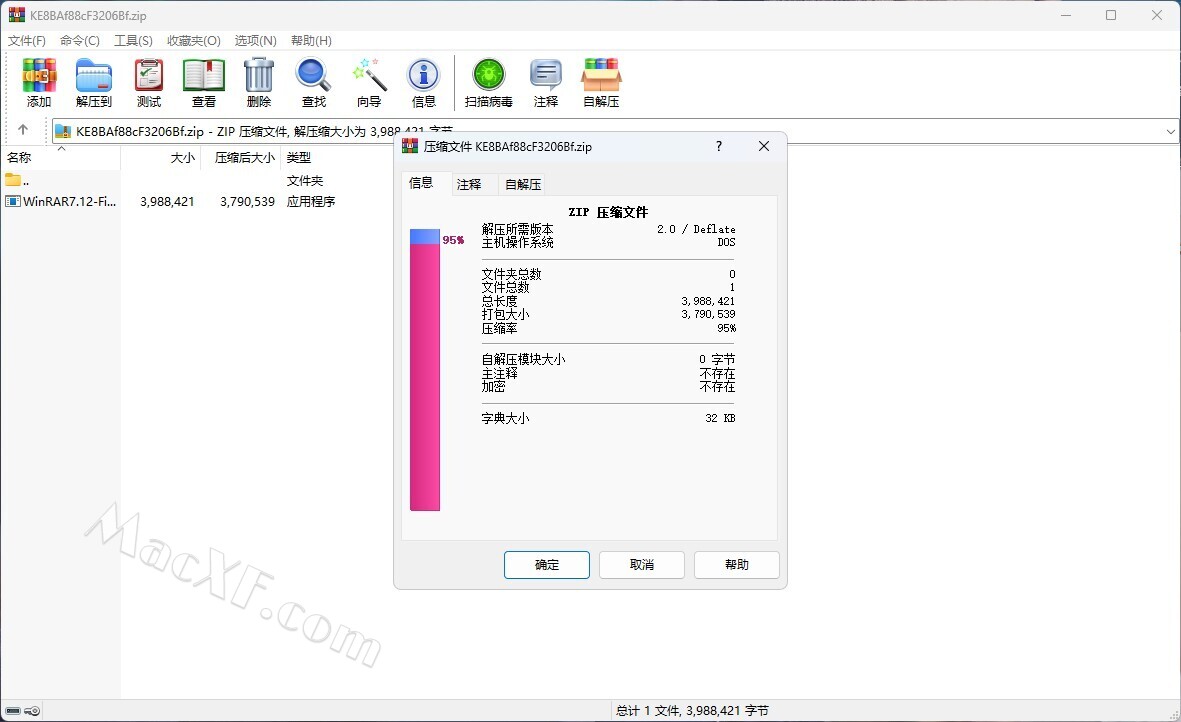
Task: Close the archive info dialog
Action: (764, 146)
